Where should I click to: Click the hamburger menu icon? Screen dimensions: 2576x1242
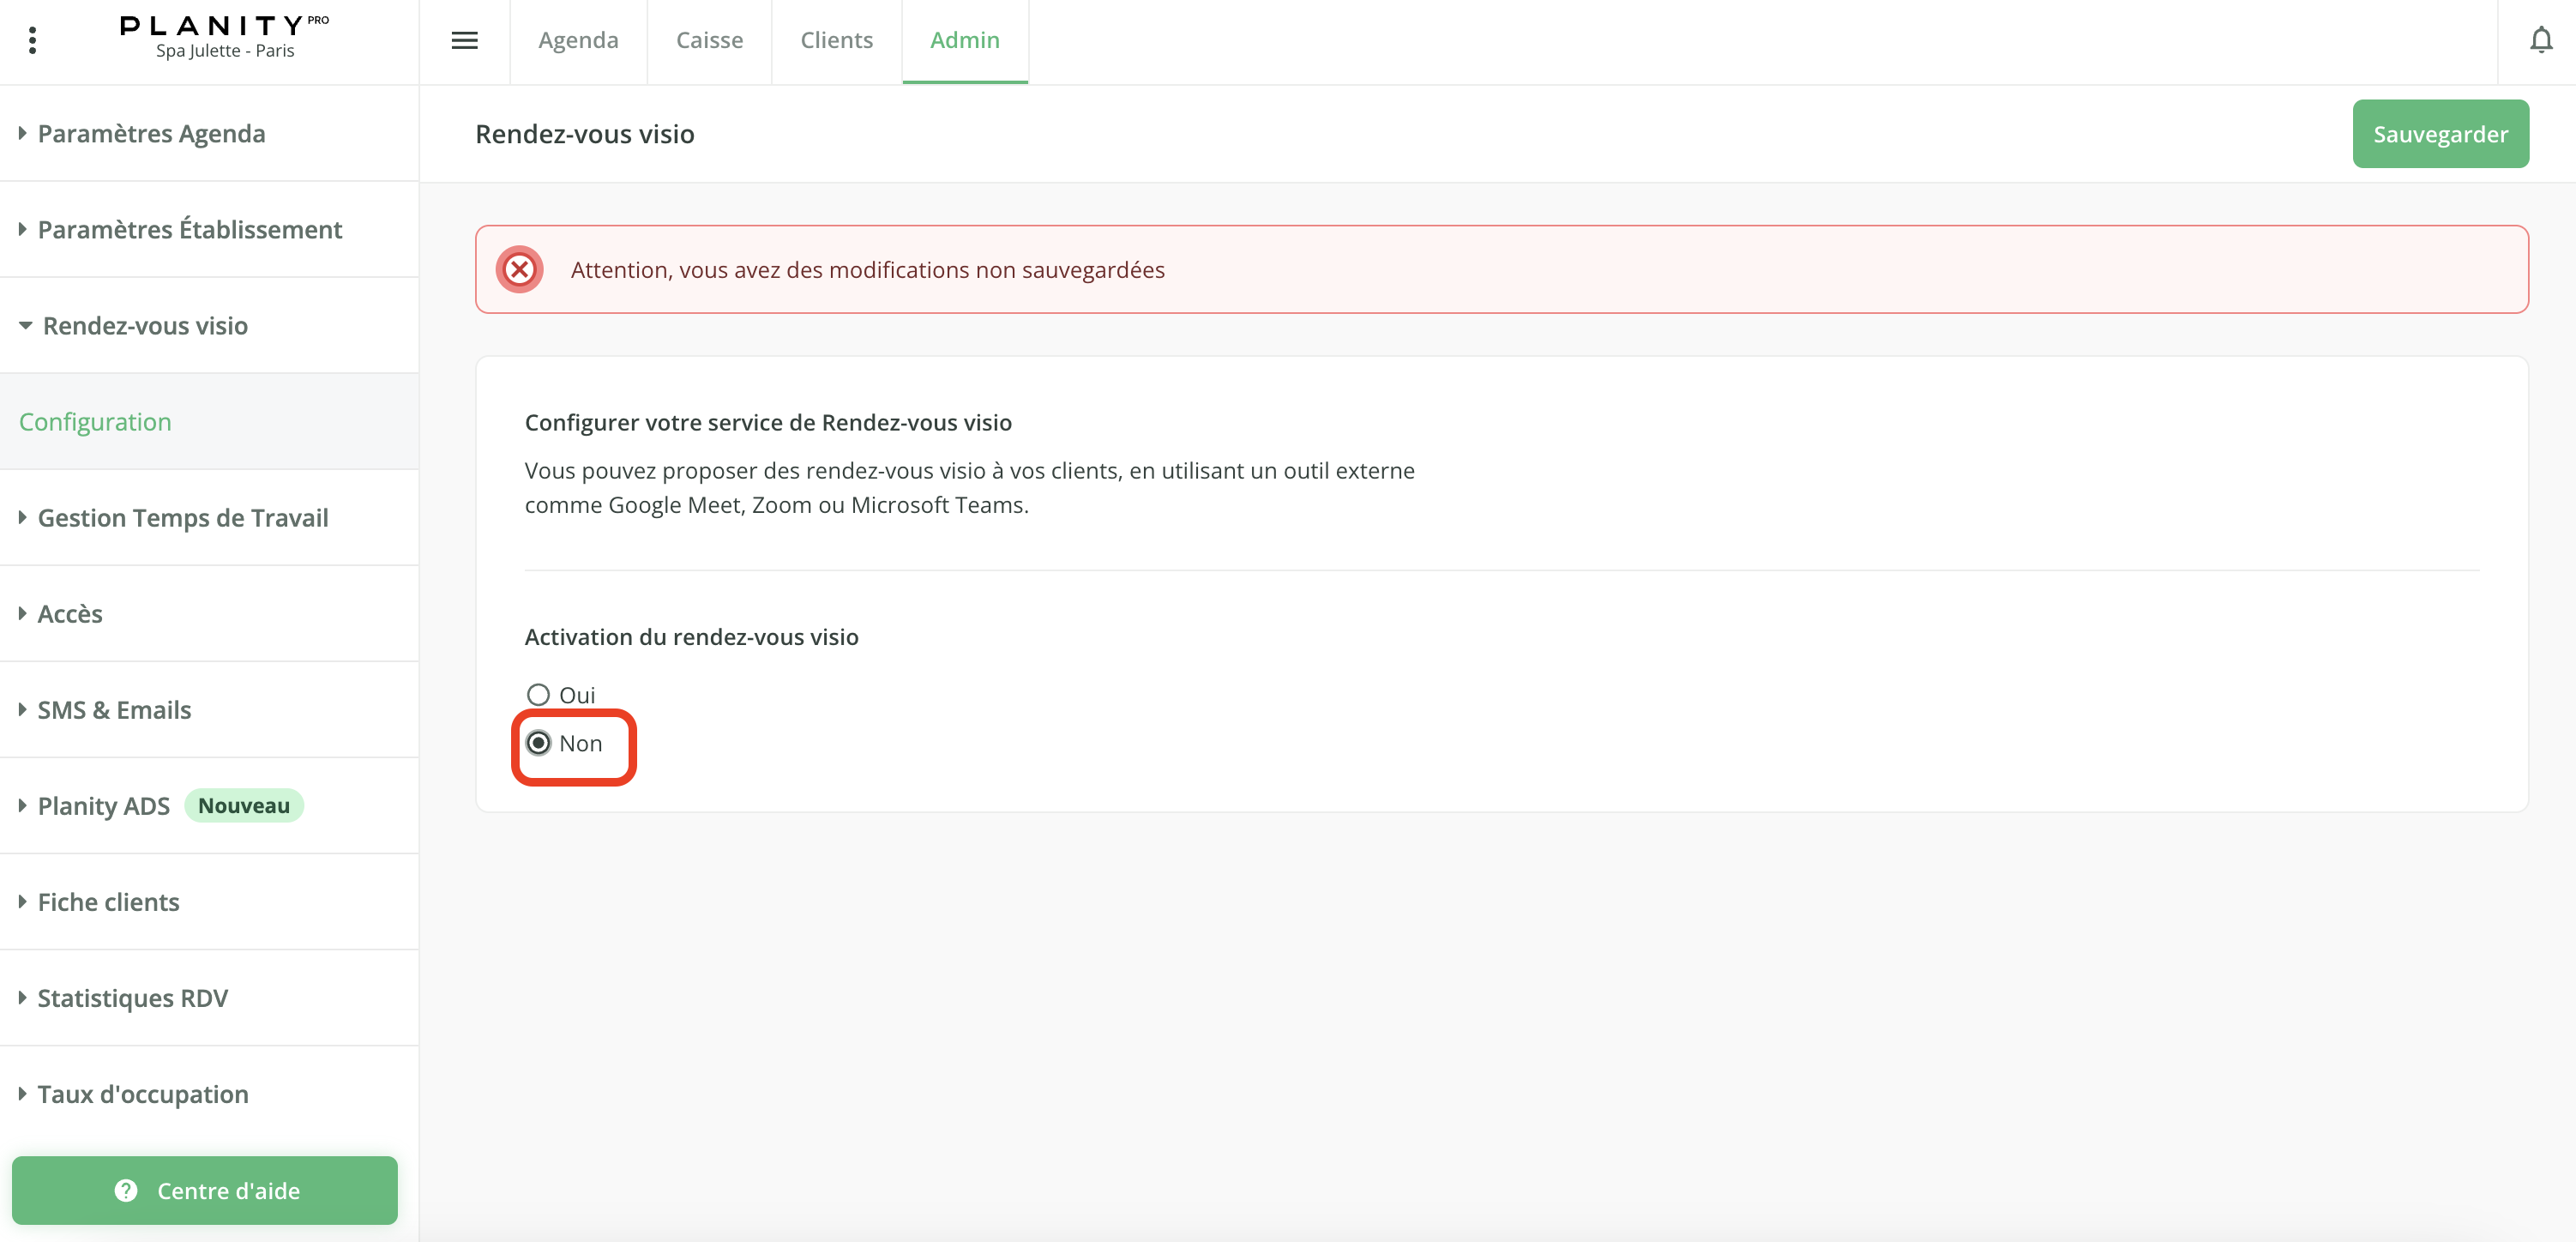point(464,40)
